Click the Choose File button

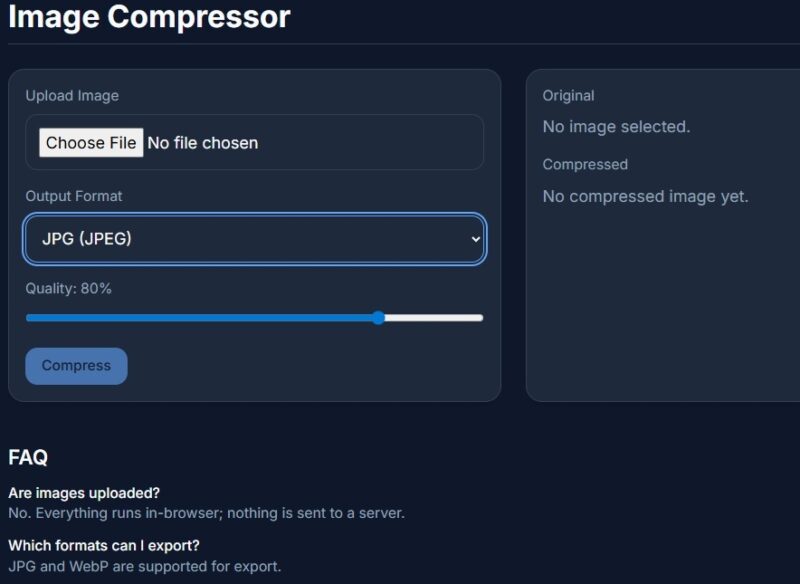(90, 142)
